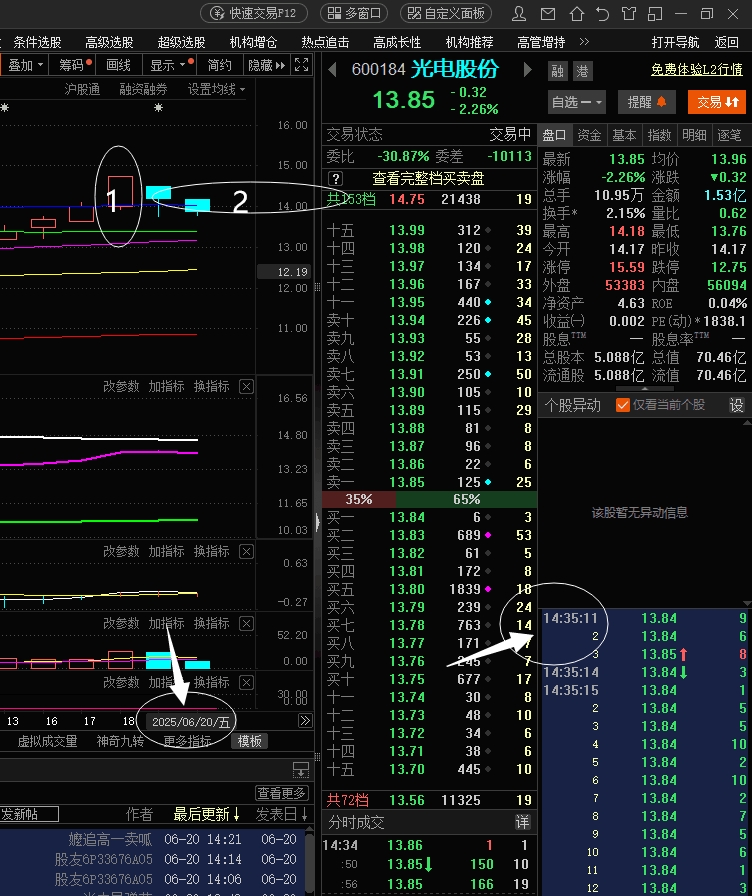Click 查看更多 view more button
This screenshot has height=896, width=752.
tap(282, 793)
